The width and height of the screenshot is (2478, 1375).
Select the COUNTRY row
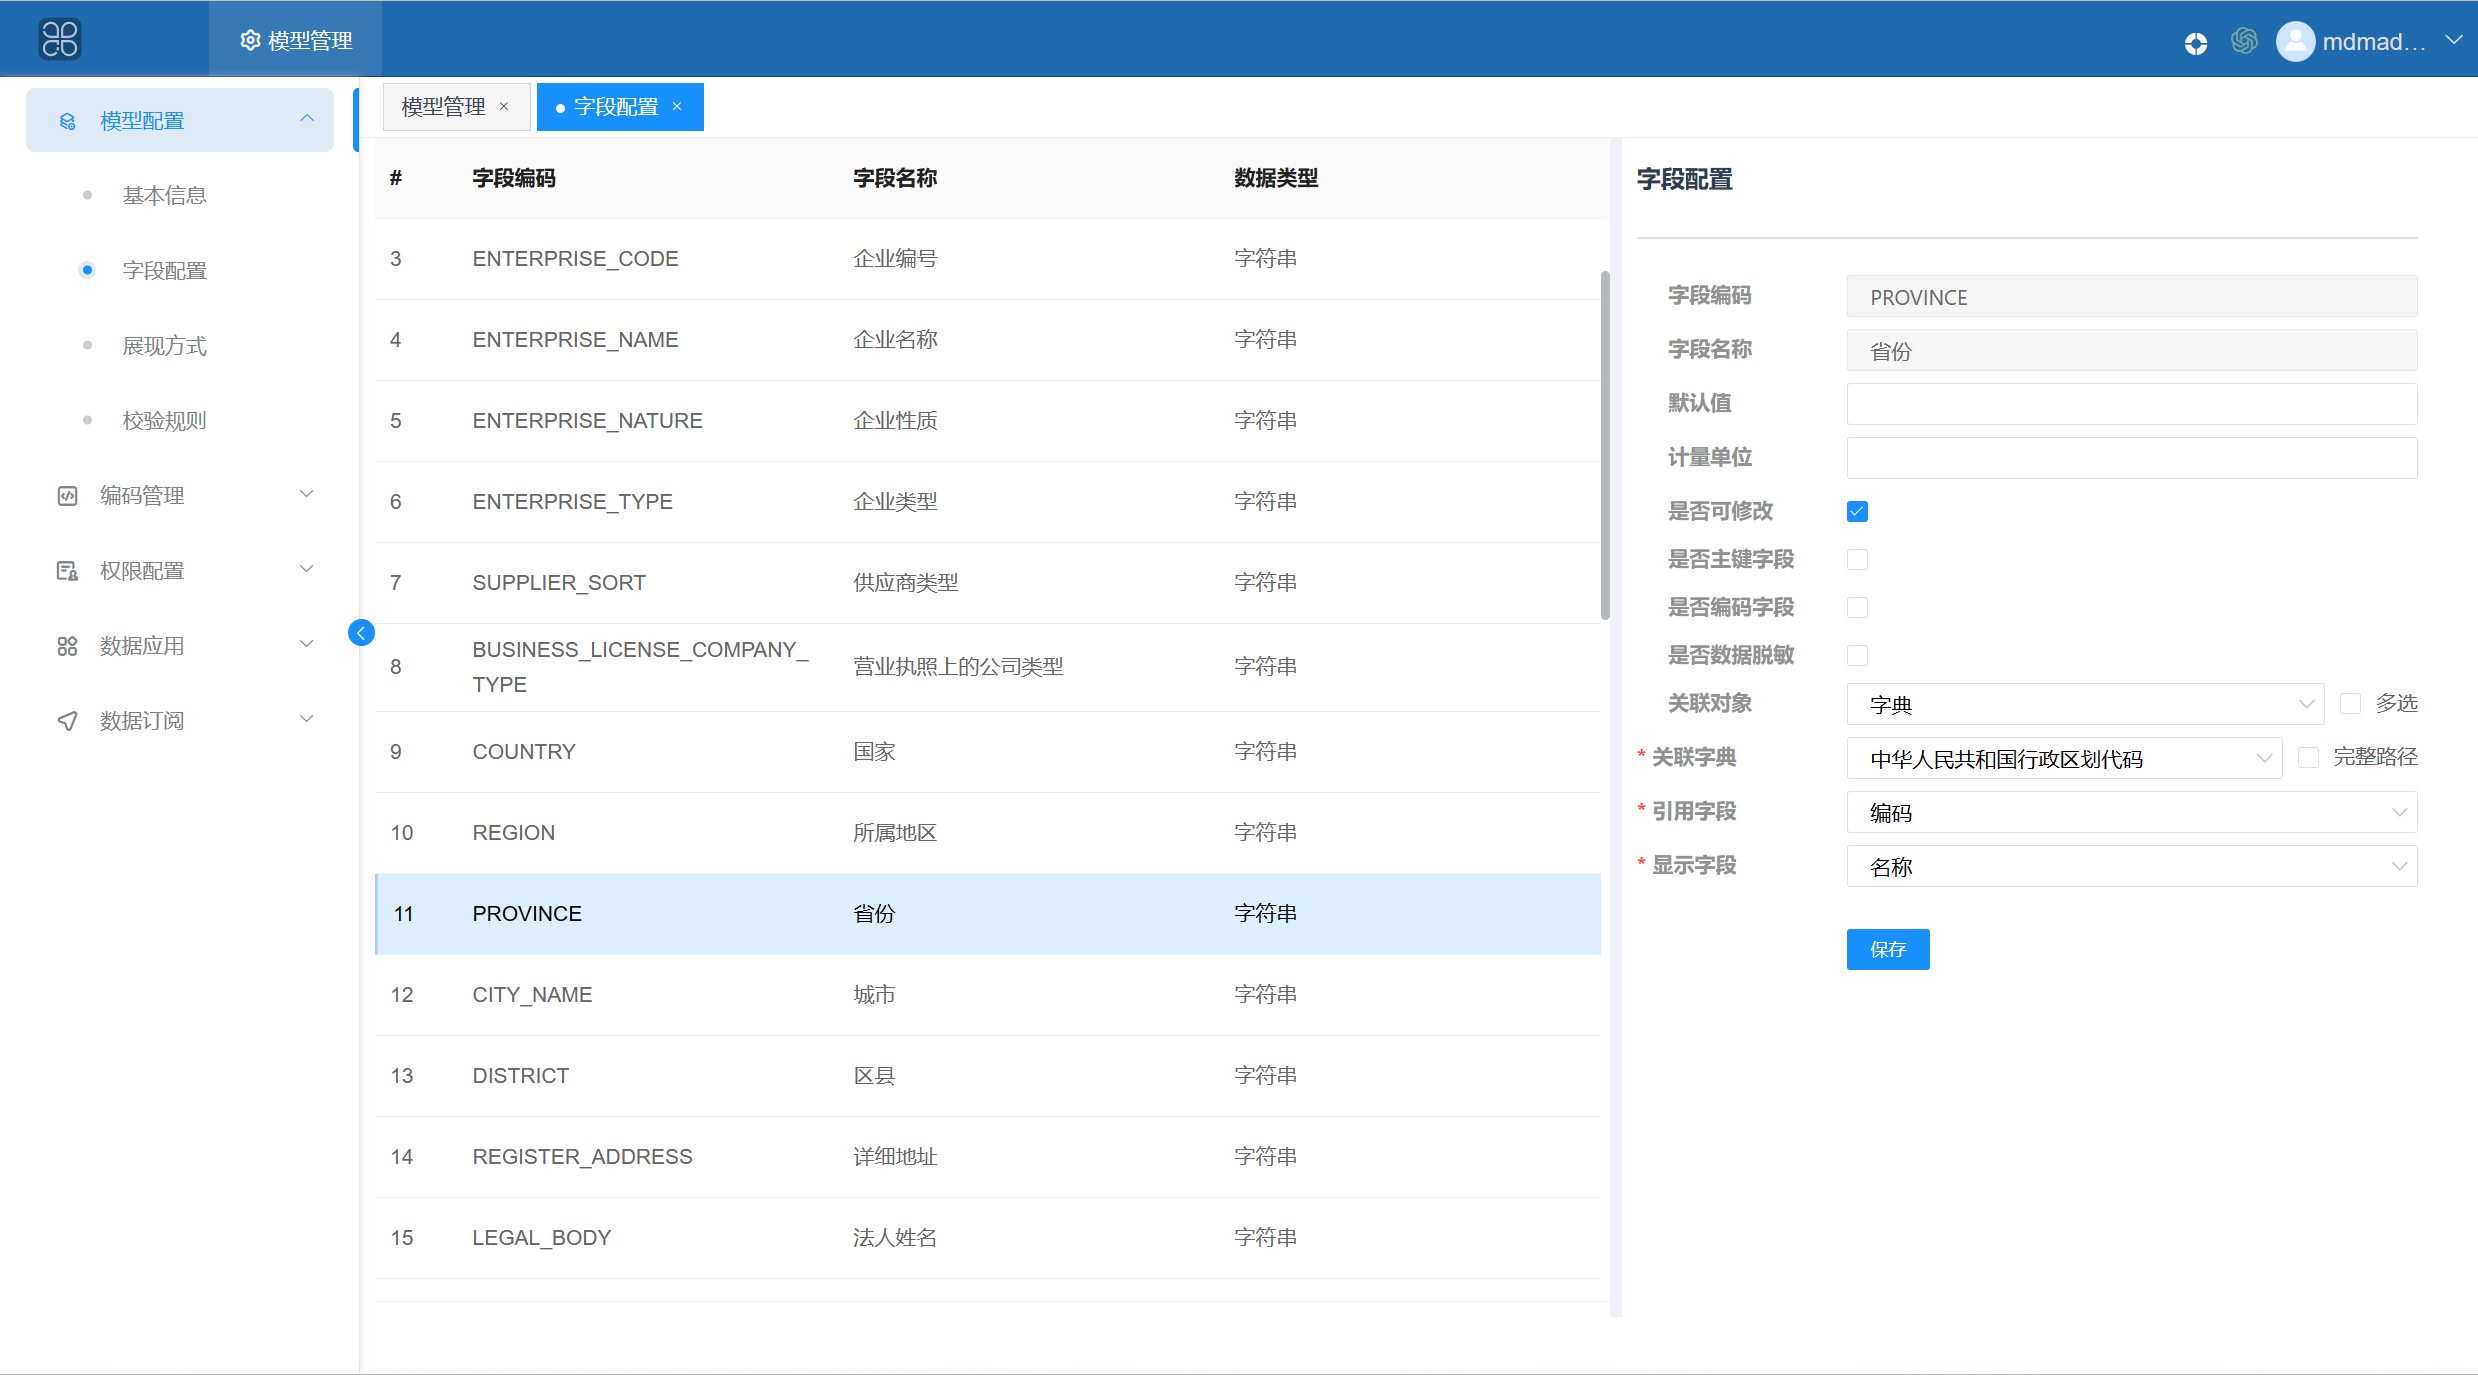pyautogui.click(x=988, y=752)
